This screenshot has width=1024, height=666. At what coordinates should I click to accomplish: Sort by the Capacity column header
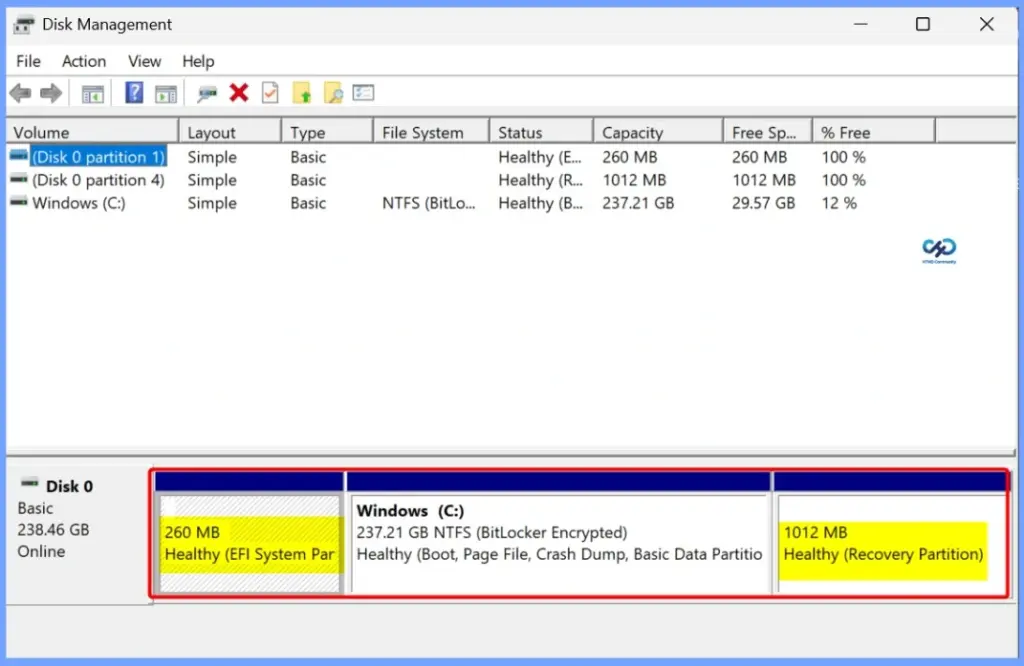pyautogui.click(x=658, y=133)
